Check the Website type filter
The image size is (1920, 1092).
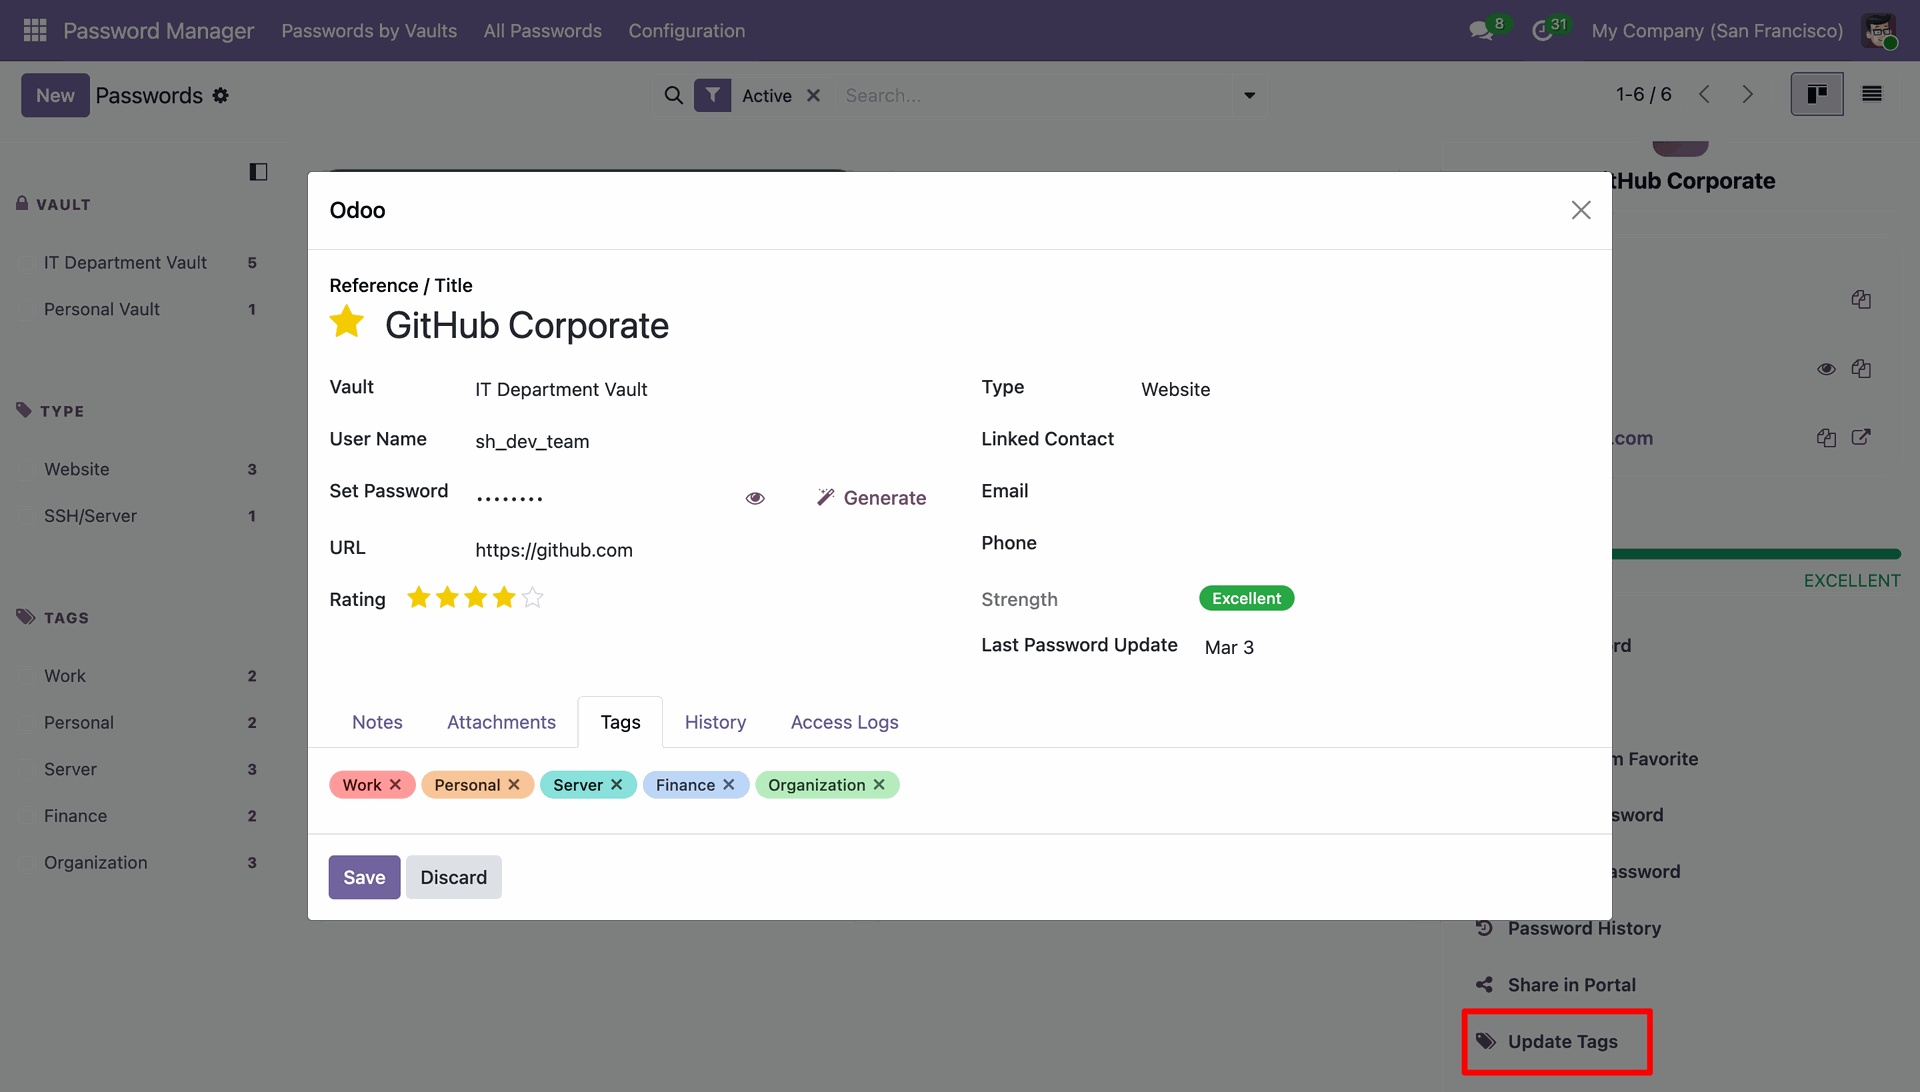(27, 470)
